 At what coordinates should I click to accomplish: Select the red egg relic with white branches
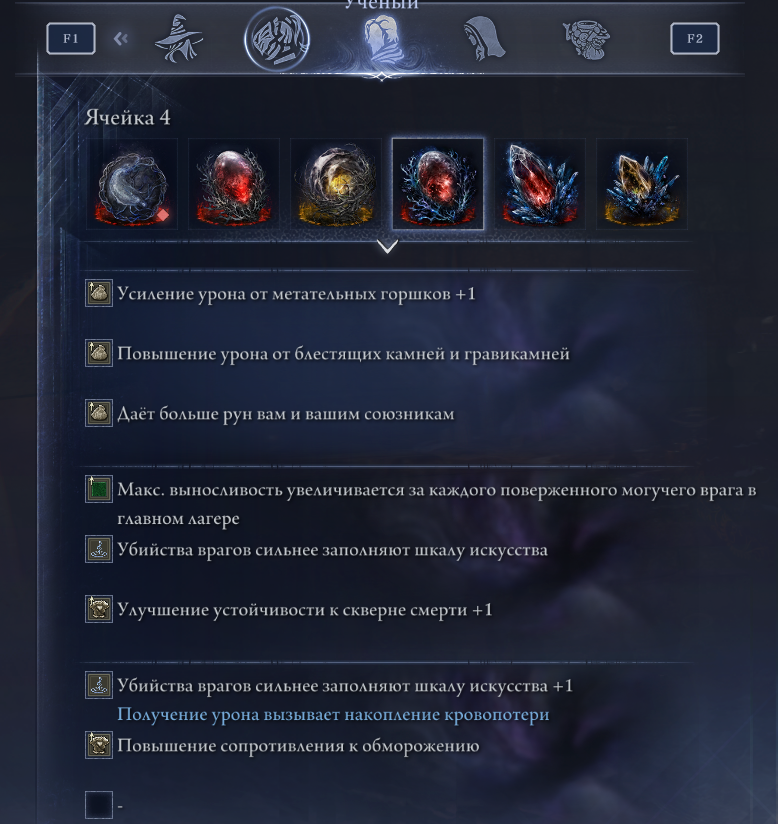(x=234, y=184)
